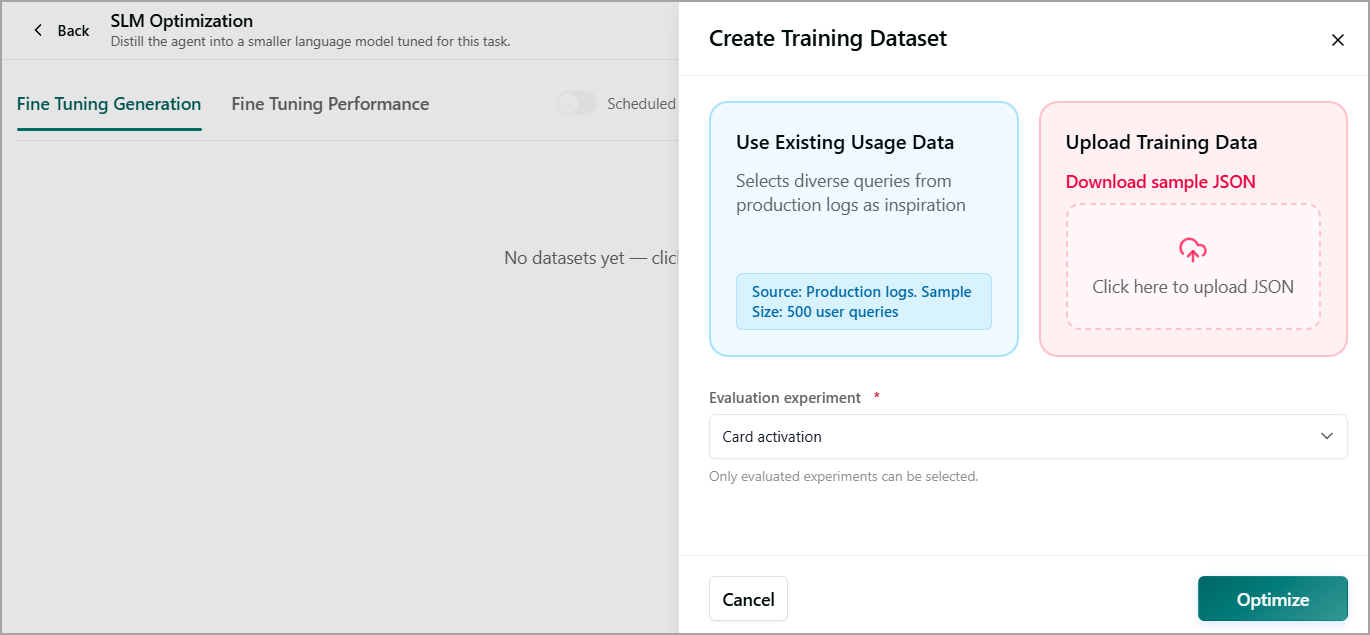
Task: Click the Evaluation experiment field label
Action: tap(785, 398)
